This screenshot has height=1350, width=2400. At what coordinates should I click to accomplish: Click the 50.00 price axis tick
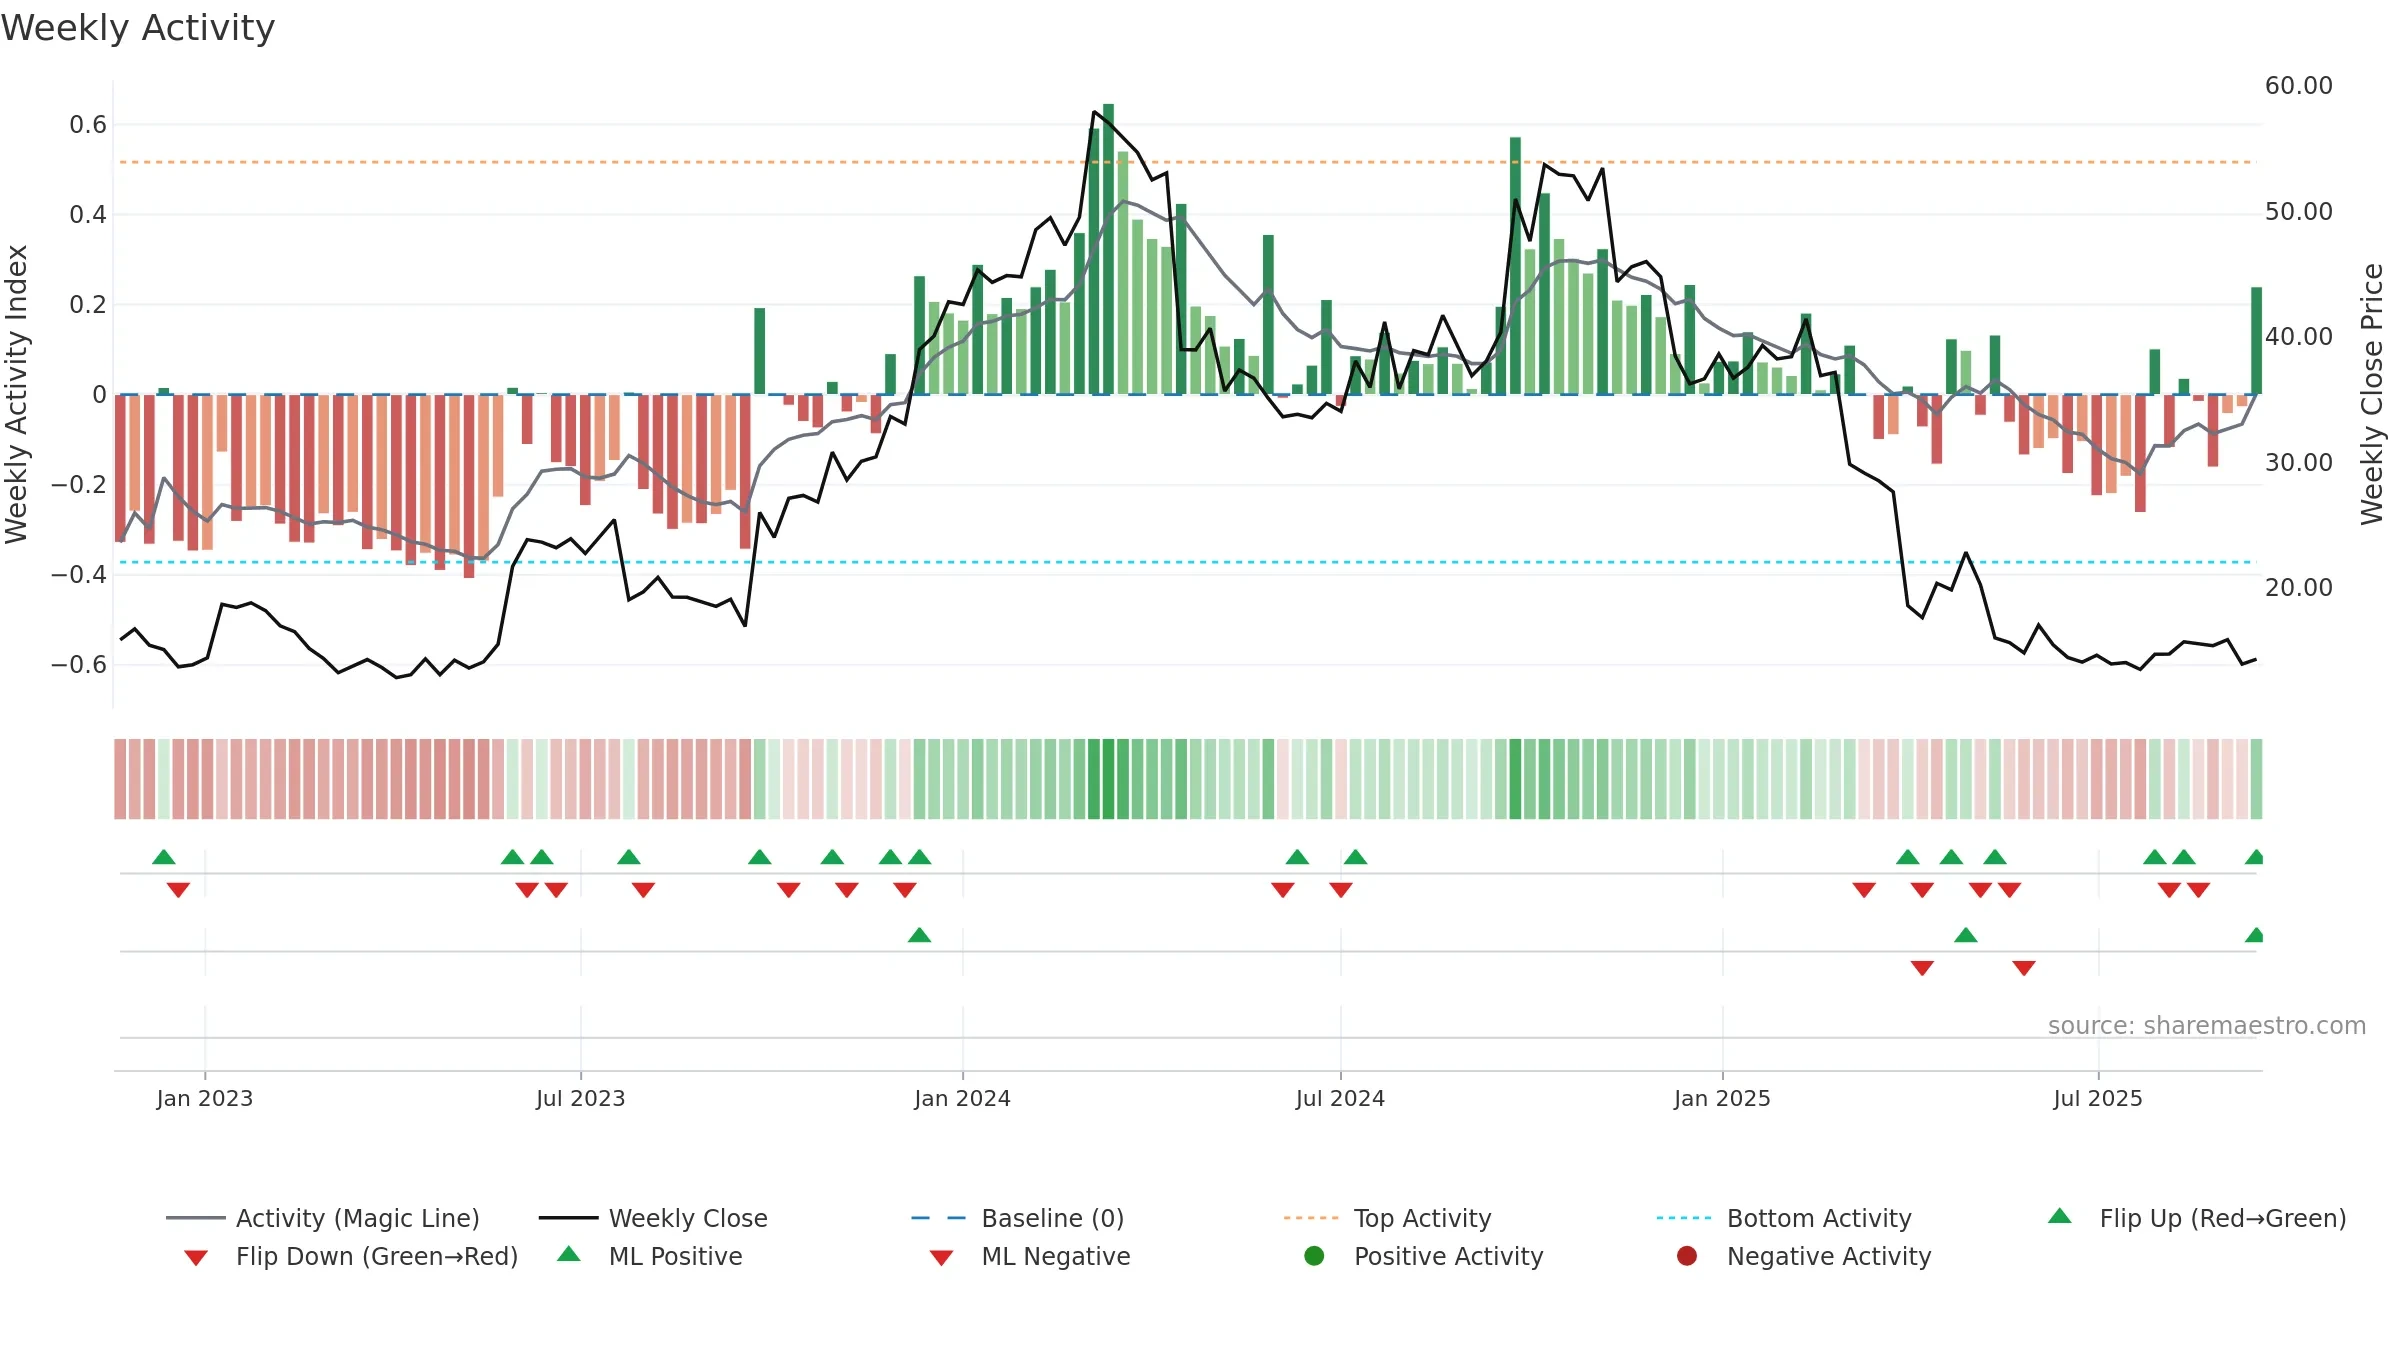point(2299,212)
